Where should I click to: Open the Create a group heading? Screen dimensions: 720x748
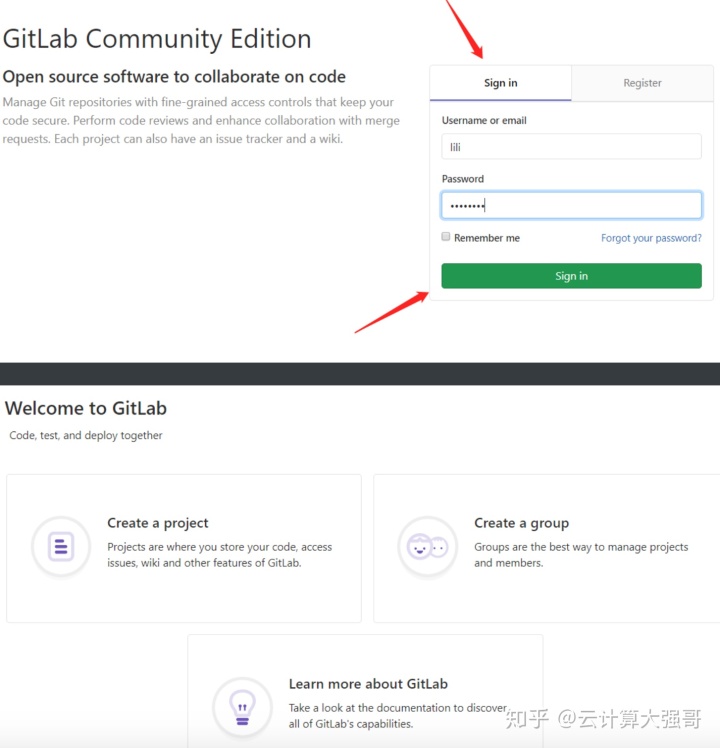[x=522, y=523]
